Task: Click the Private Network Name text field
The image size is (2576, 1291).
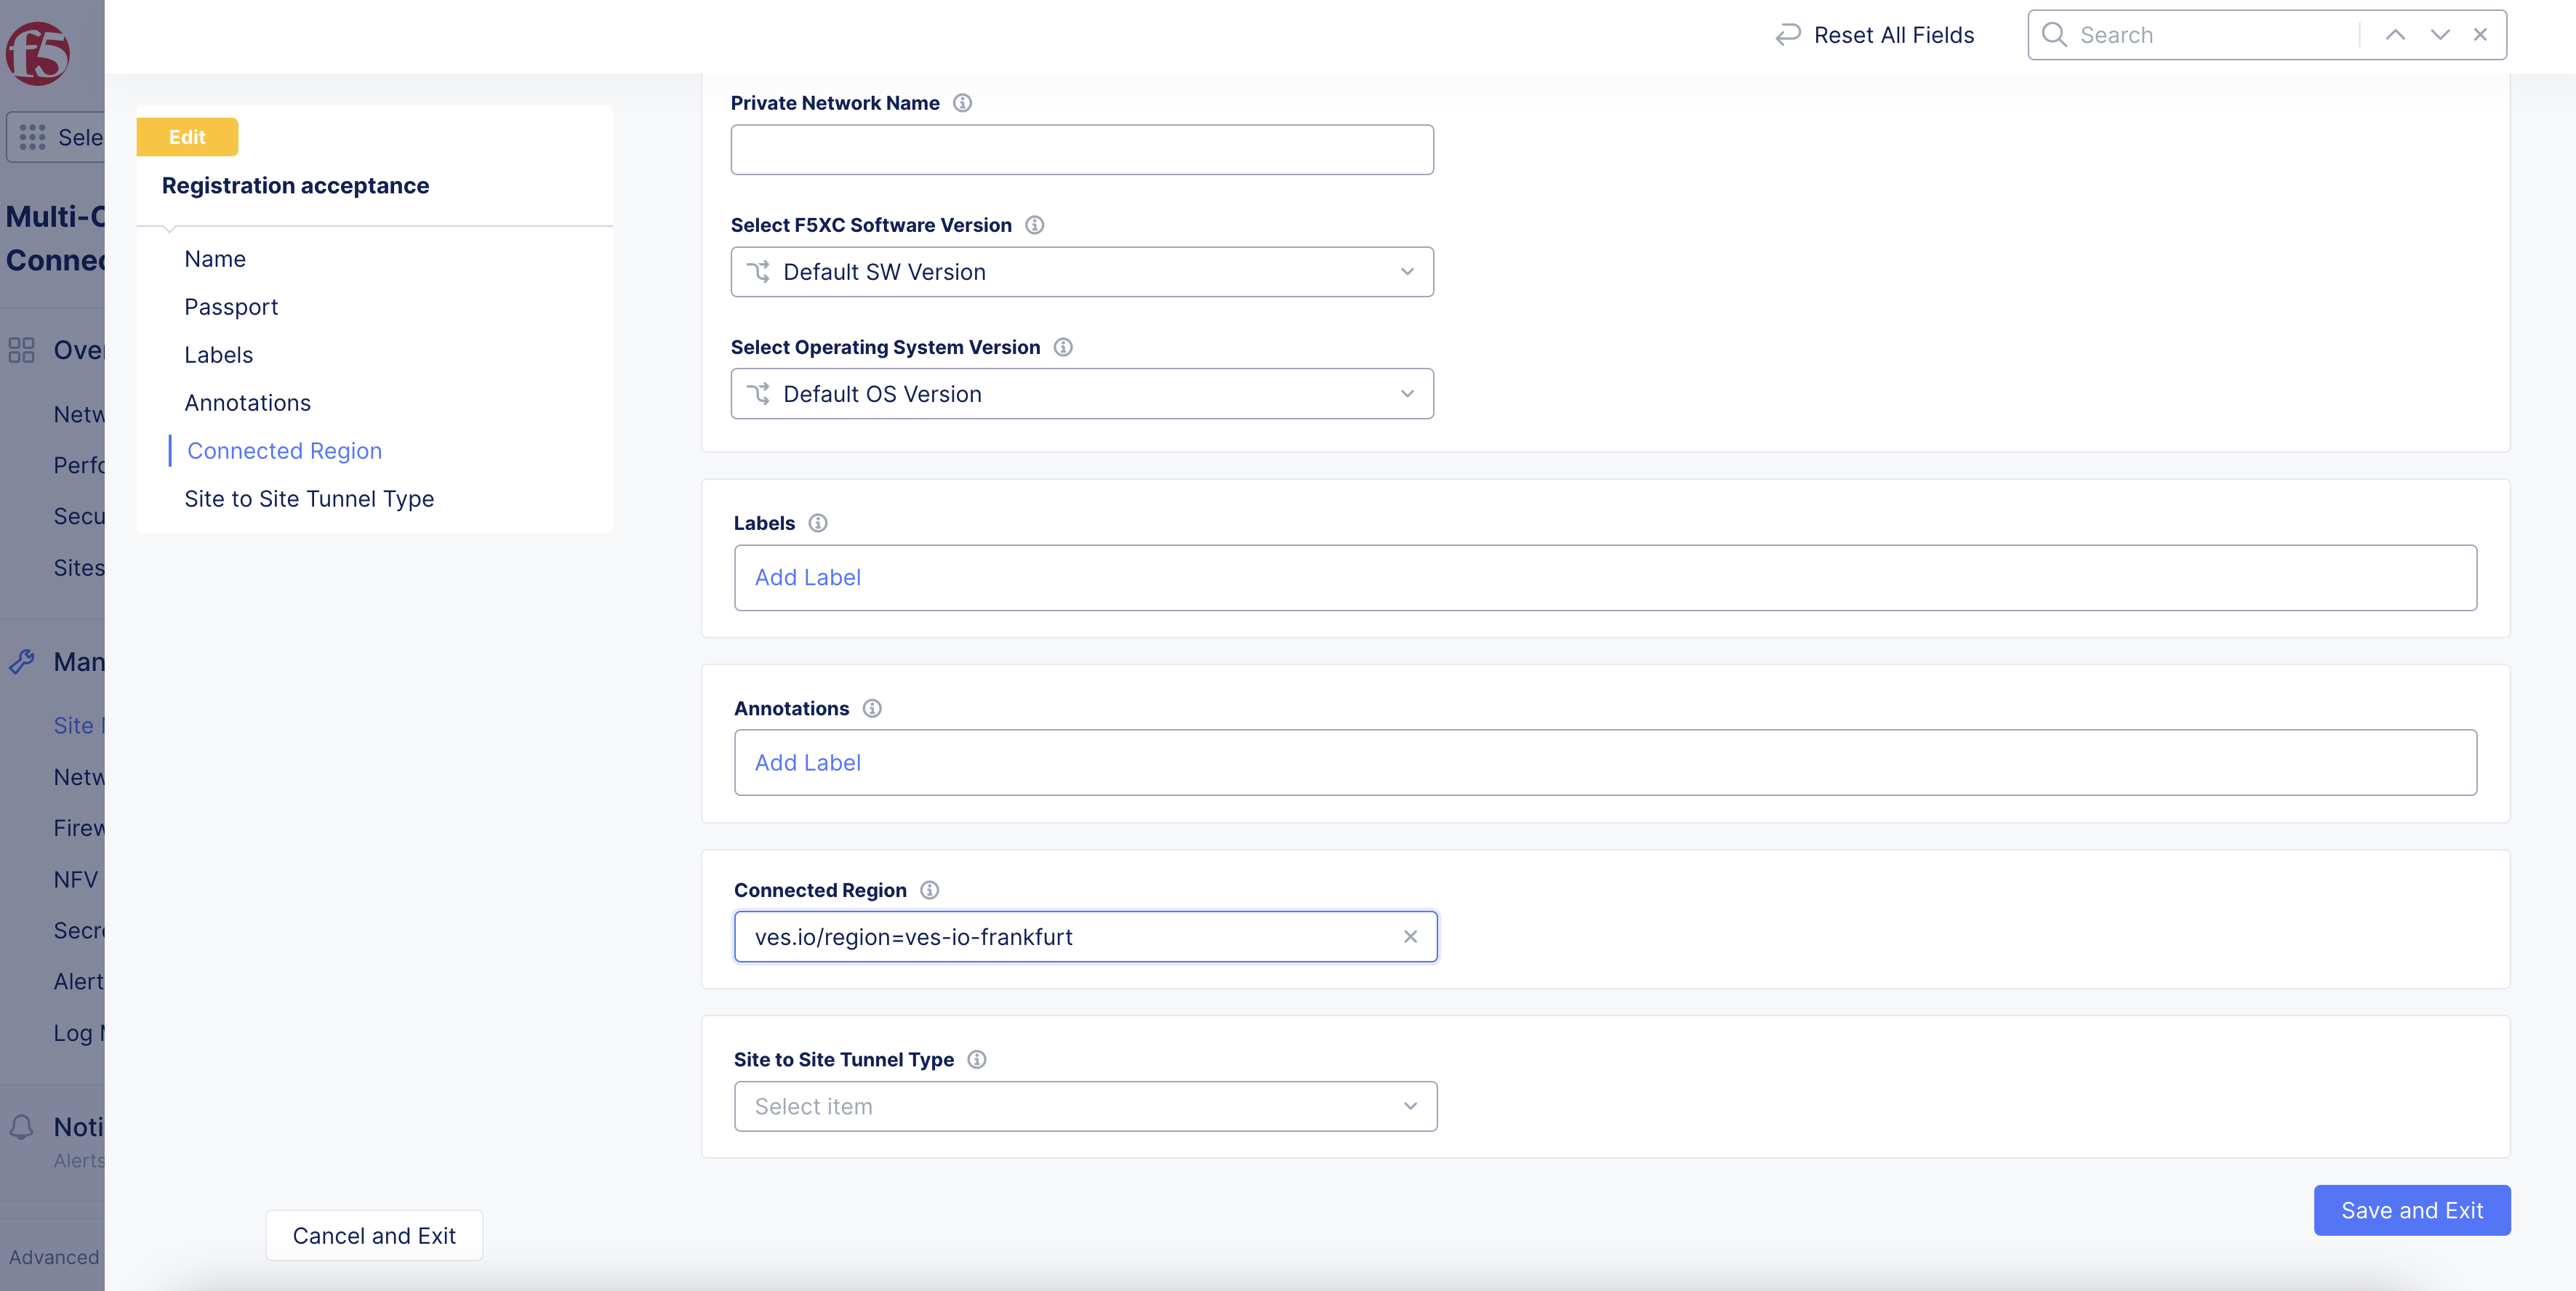Action: [1082, 150]
